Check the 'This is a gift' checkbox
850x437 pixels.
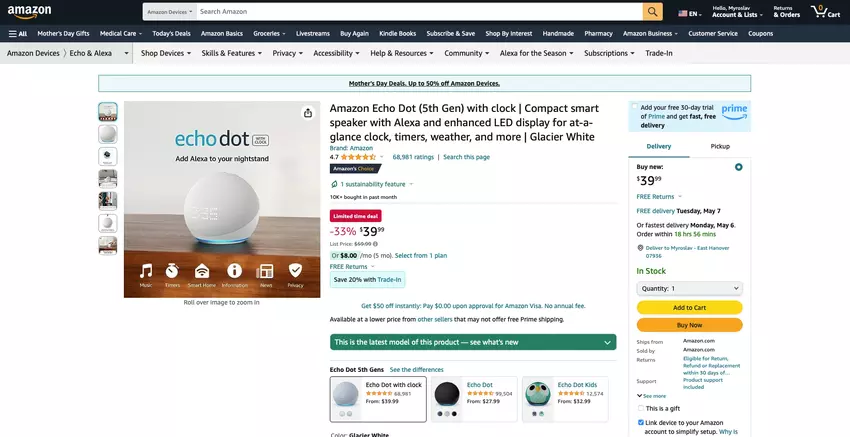click(641, 408)
